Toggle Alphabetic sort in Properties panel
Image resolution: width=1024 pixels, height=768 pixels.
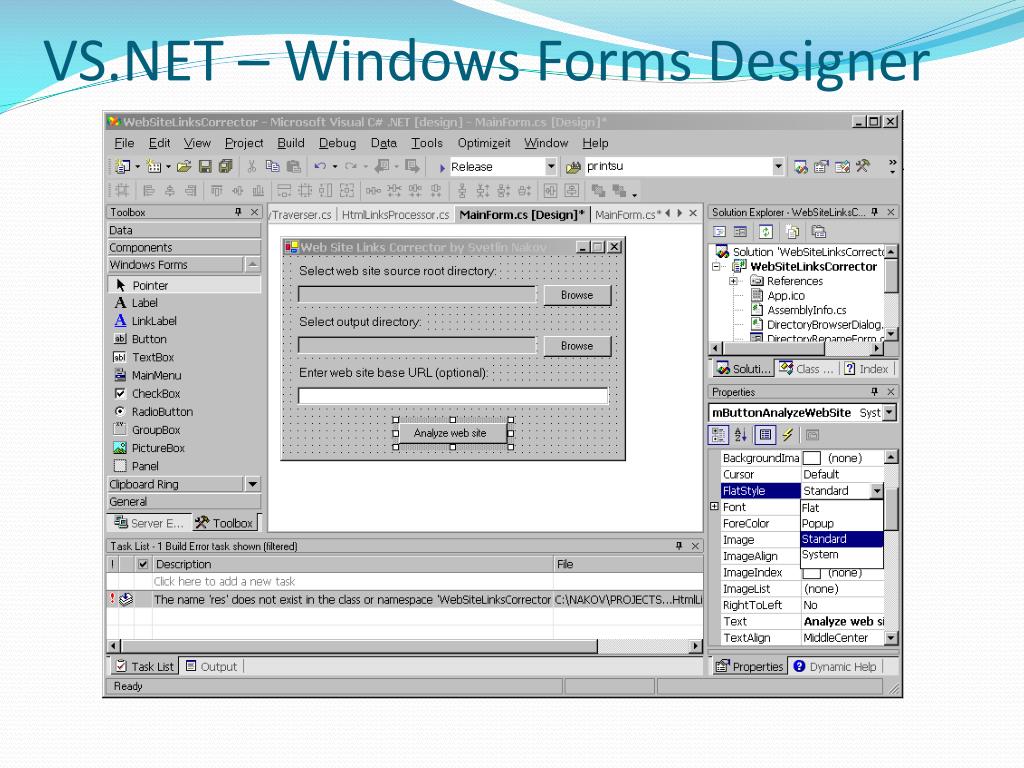click(x=741, y=435)
